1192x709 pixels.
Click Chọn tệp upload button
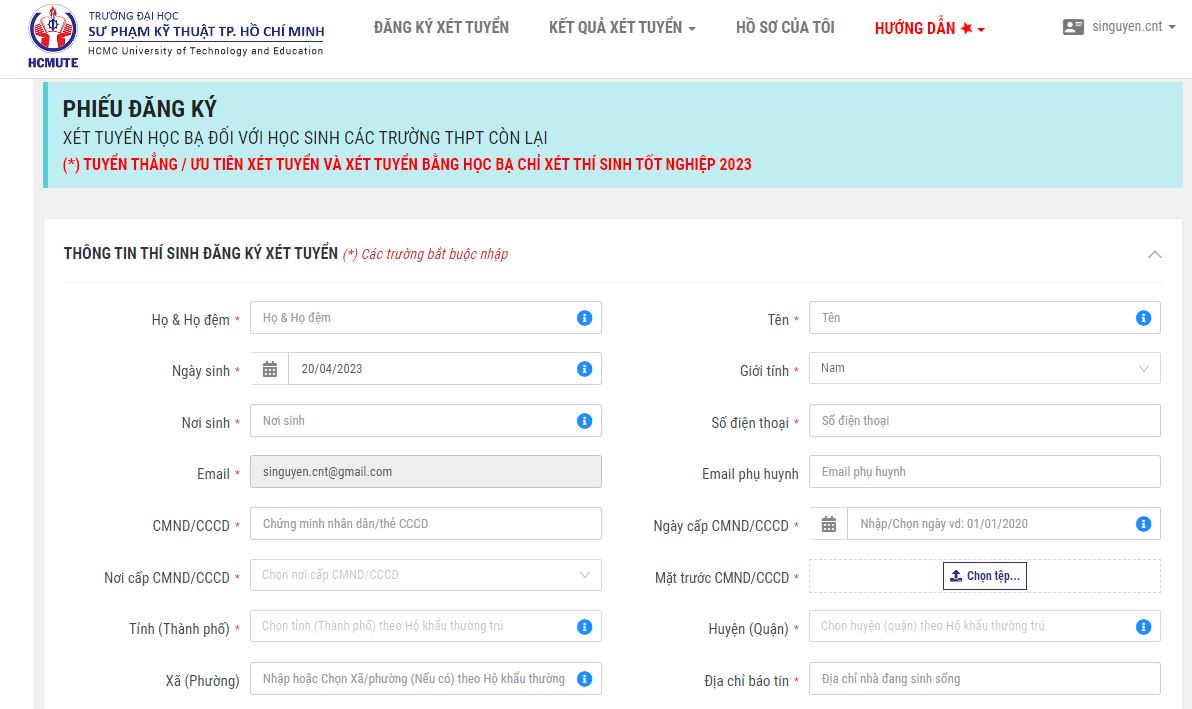tap(985, 576)
